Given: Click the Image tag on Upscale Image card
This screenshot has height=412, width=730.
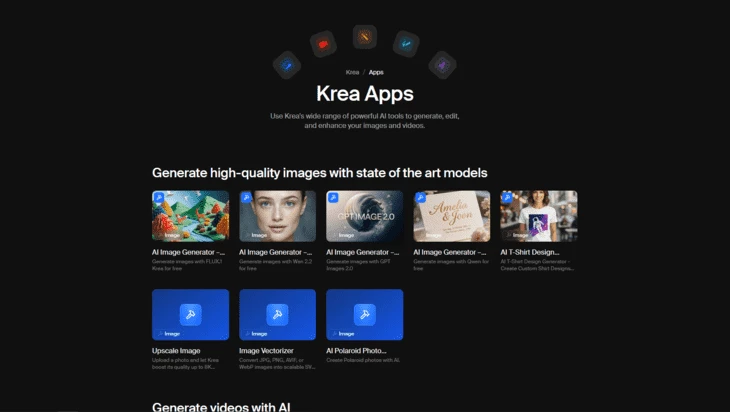Looking at the screenshot, I should point(169,334).
